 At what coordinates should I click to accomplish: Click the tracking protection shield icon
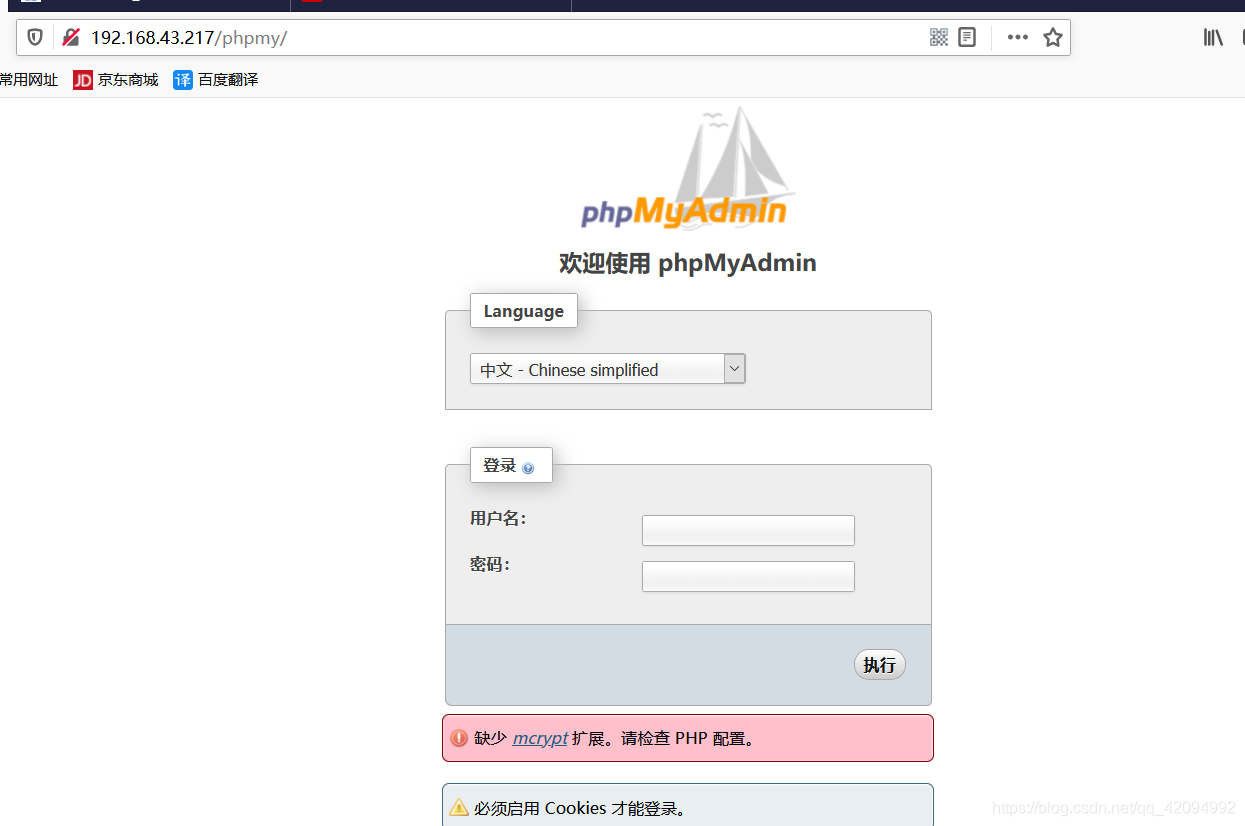tap(35, 38)
